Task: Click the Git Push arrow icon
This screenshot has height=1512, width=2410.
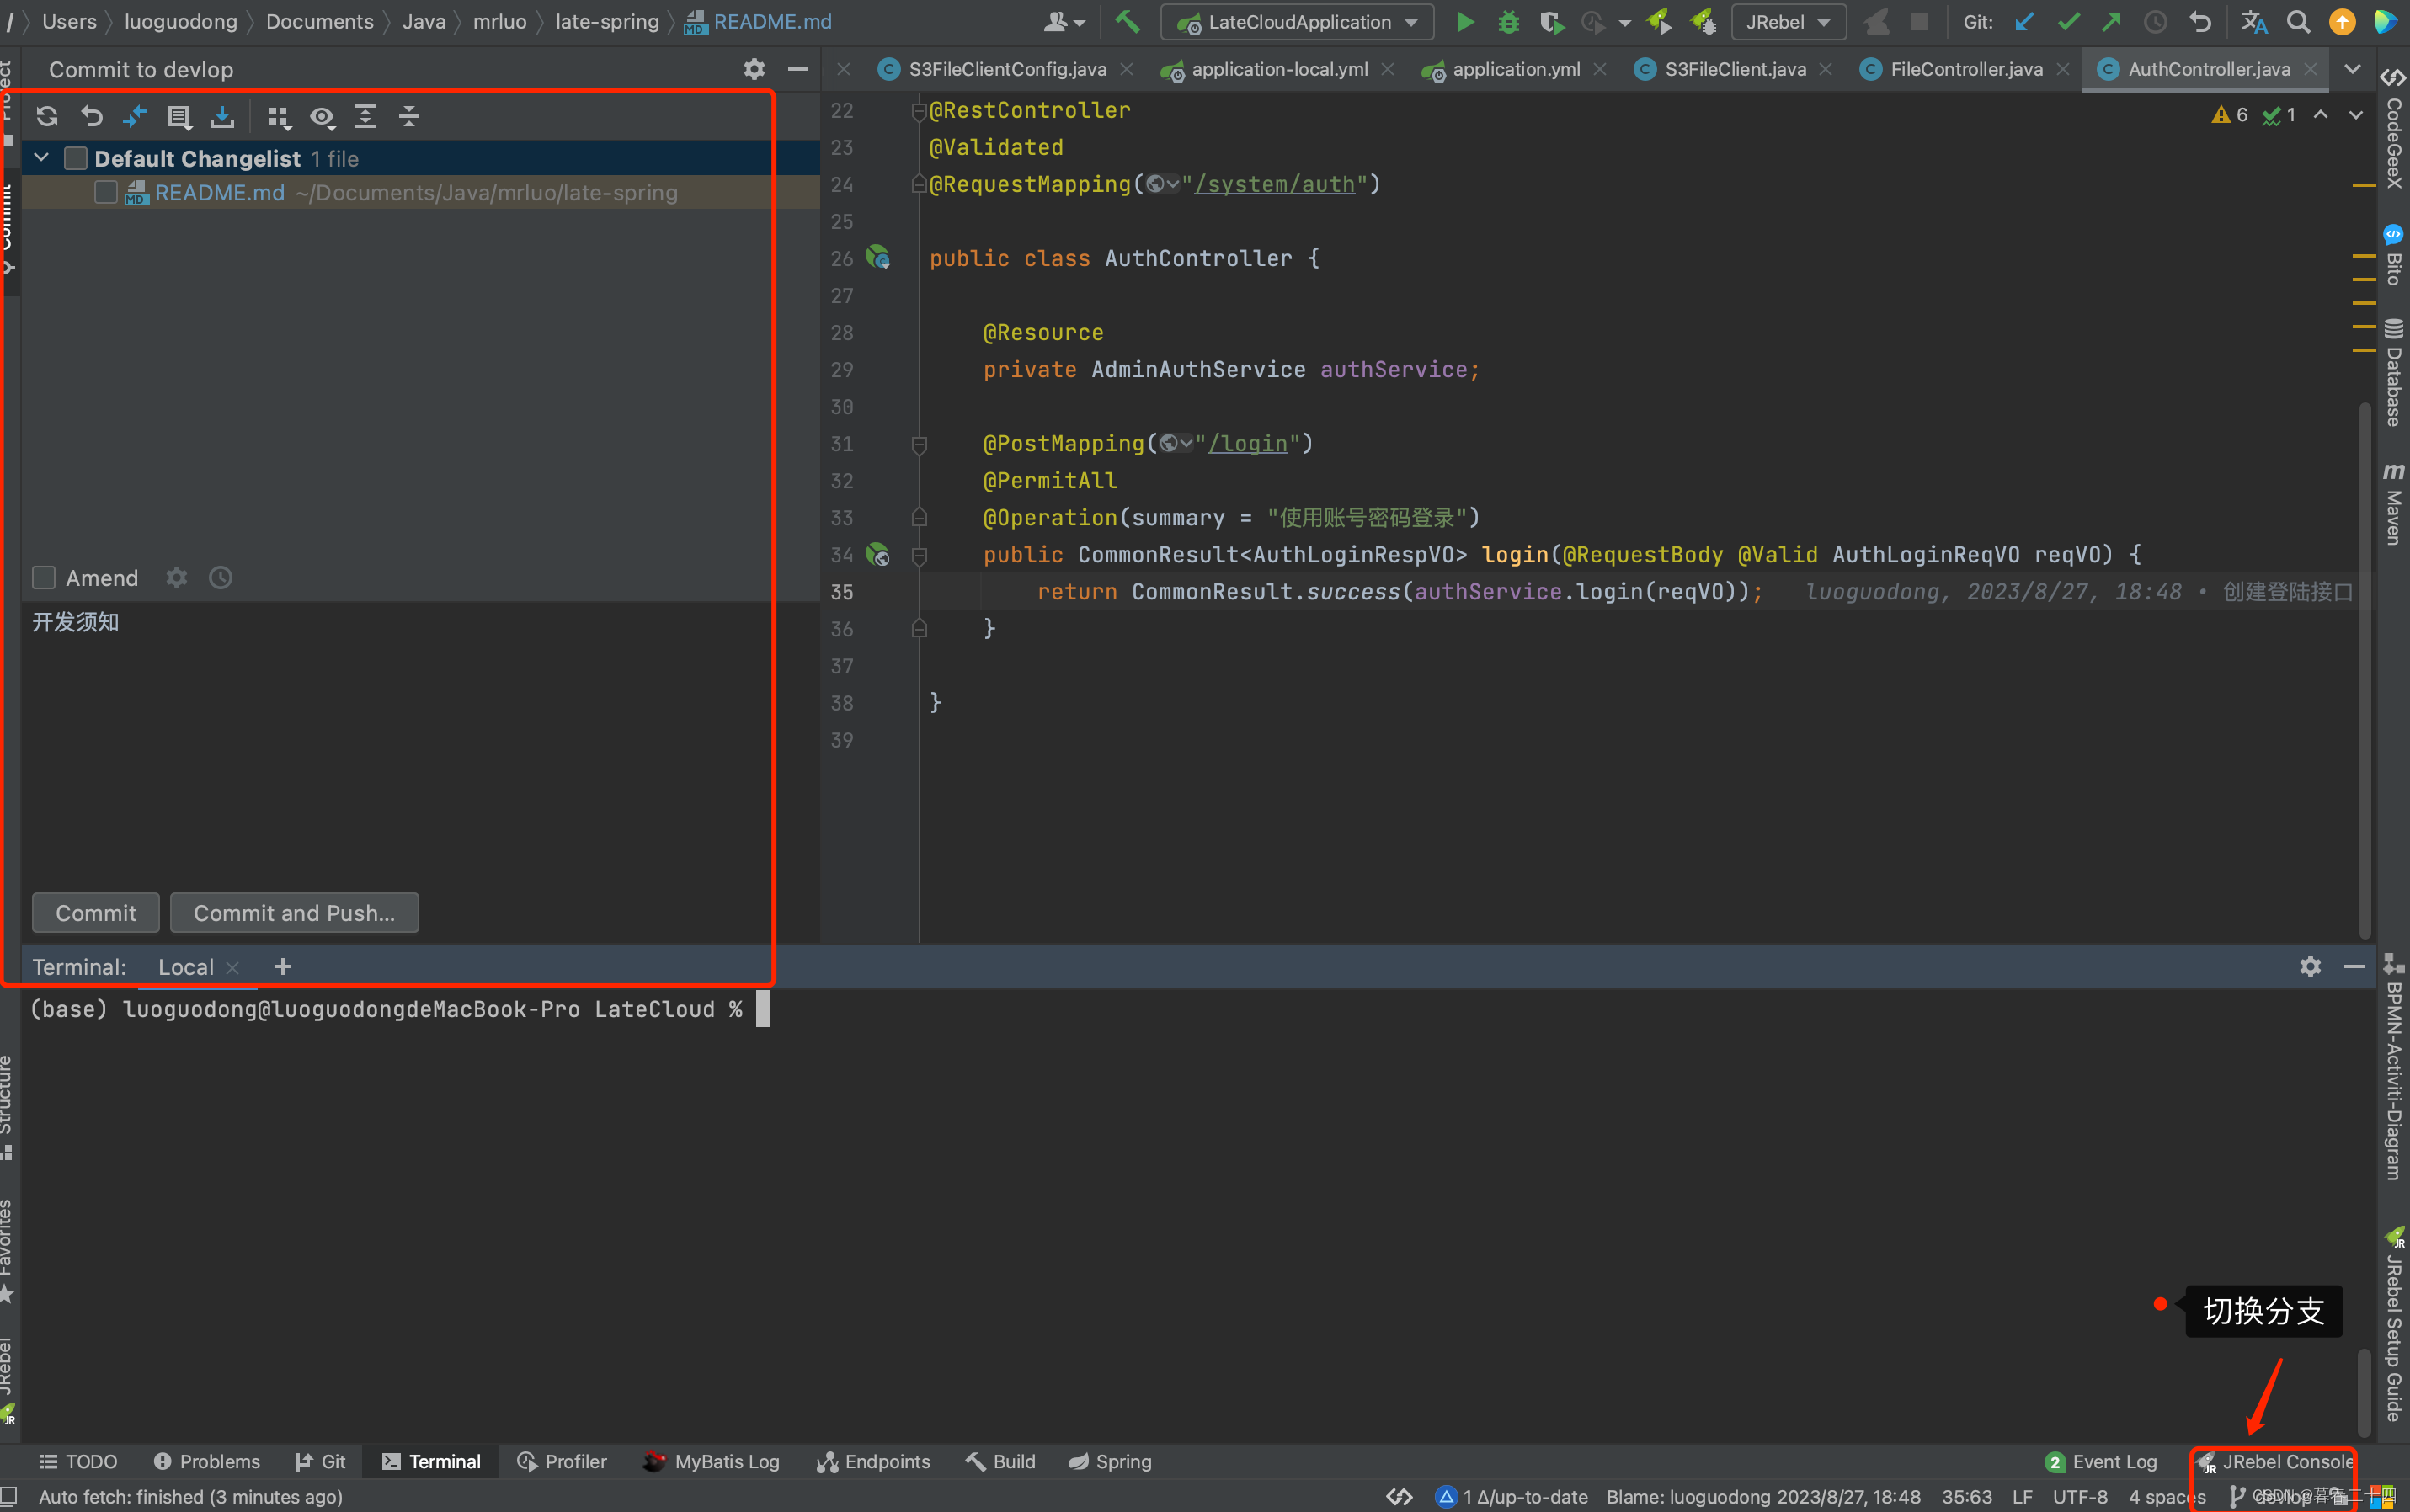Action: [x=2111, y=21]
